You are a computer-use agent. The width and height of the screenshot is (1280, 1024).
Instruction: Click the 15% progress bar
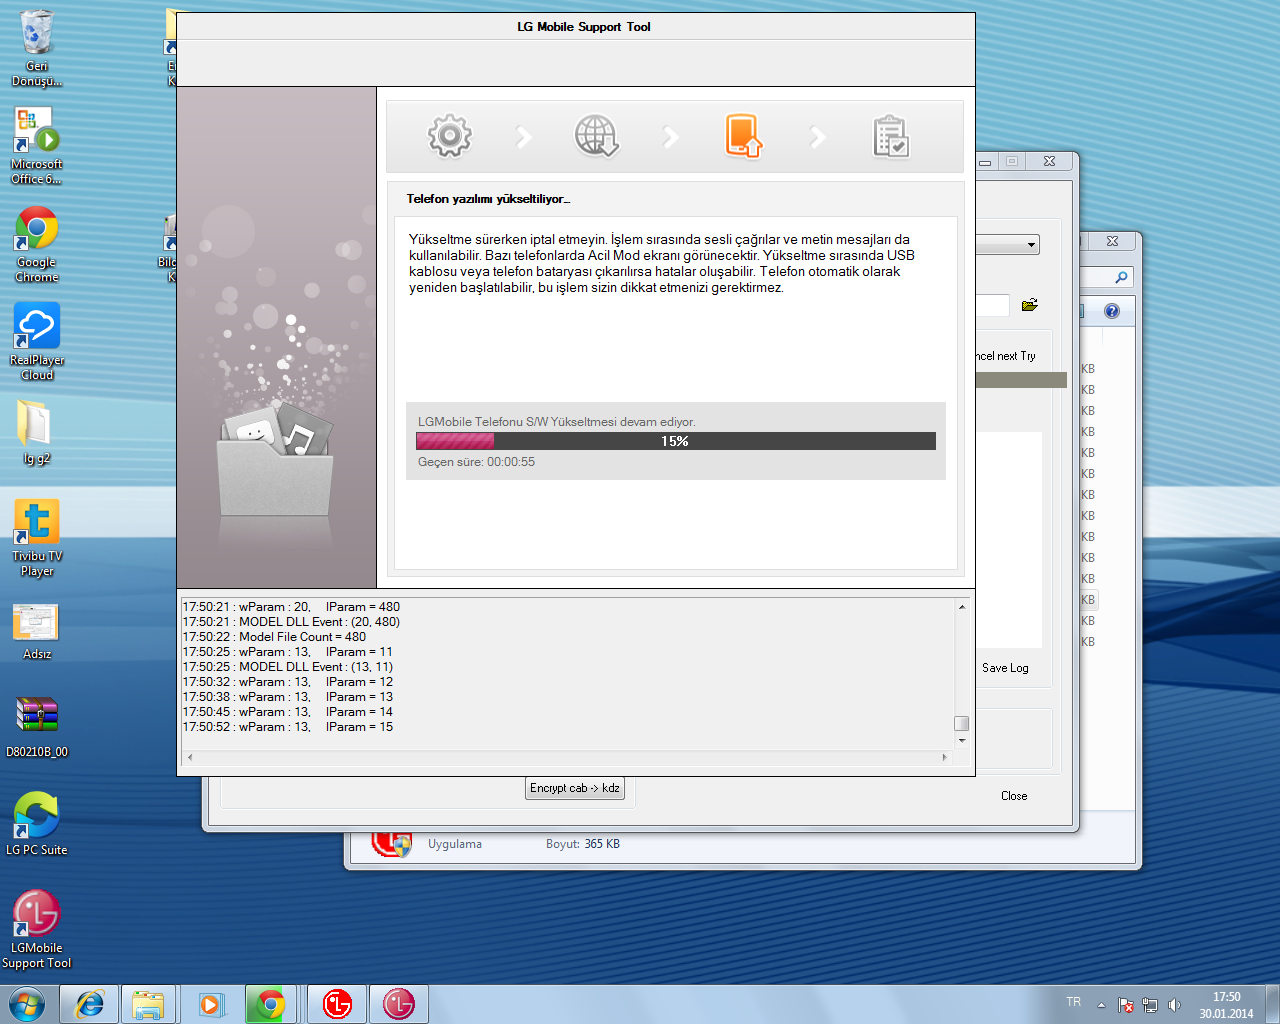point(676,441)
